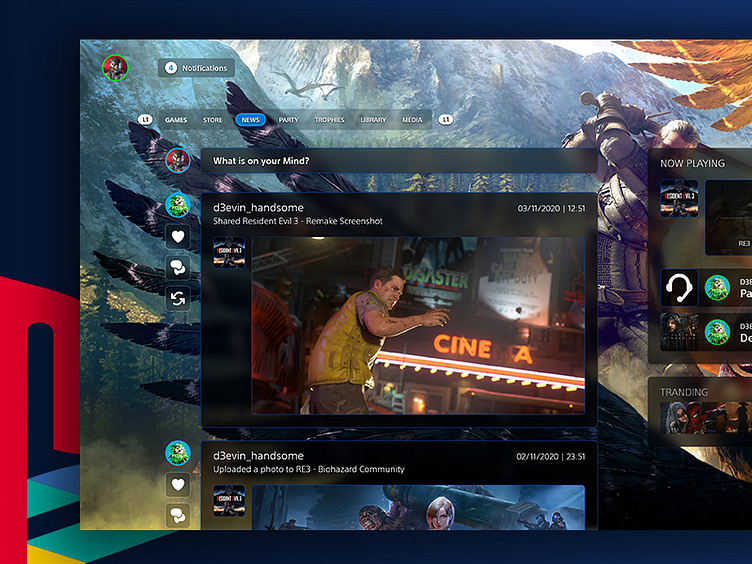Comment on the Resident Evil 3 screenshot post
This screenshot has height=564, width=752.
tap(178, 268)
